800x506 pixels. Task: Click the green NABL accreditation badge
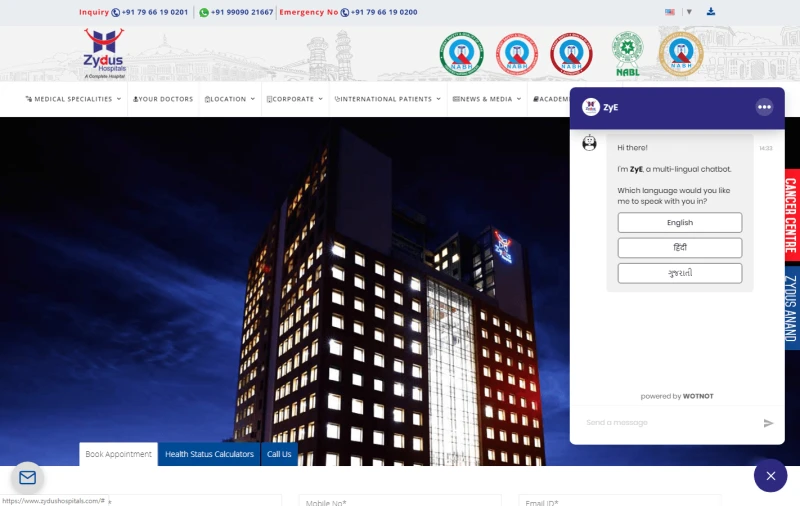[x=627, y=53]
